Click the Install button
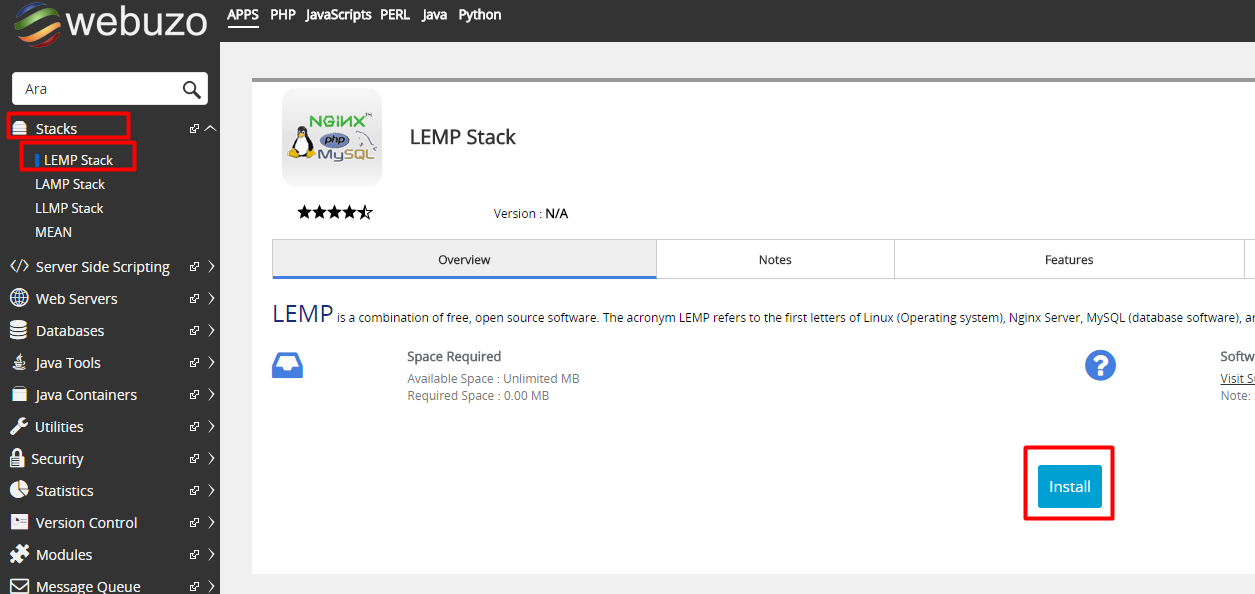 coord(1069,486)
